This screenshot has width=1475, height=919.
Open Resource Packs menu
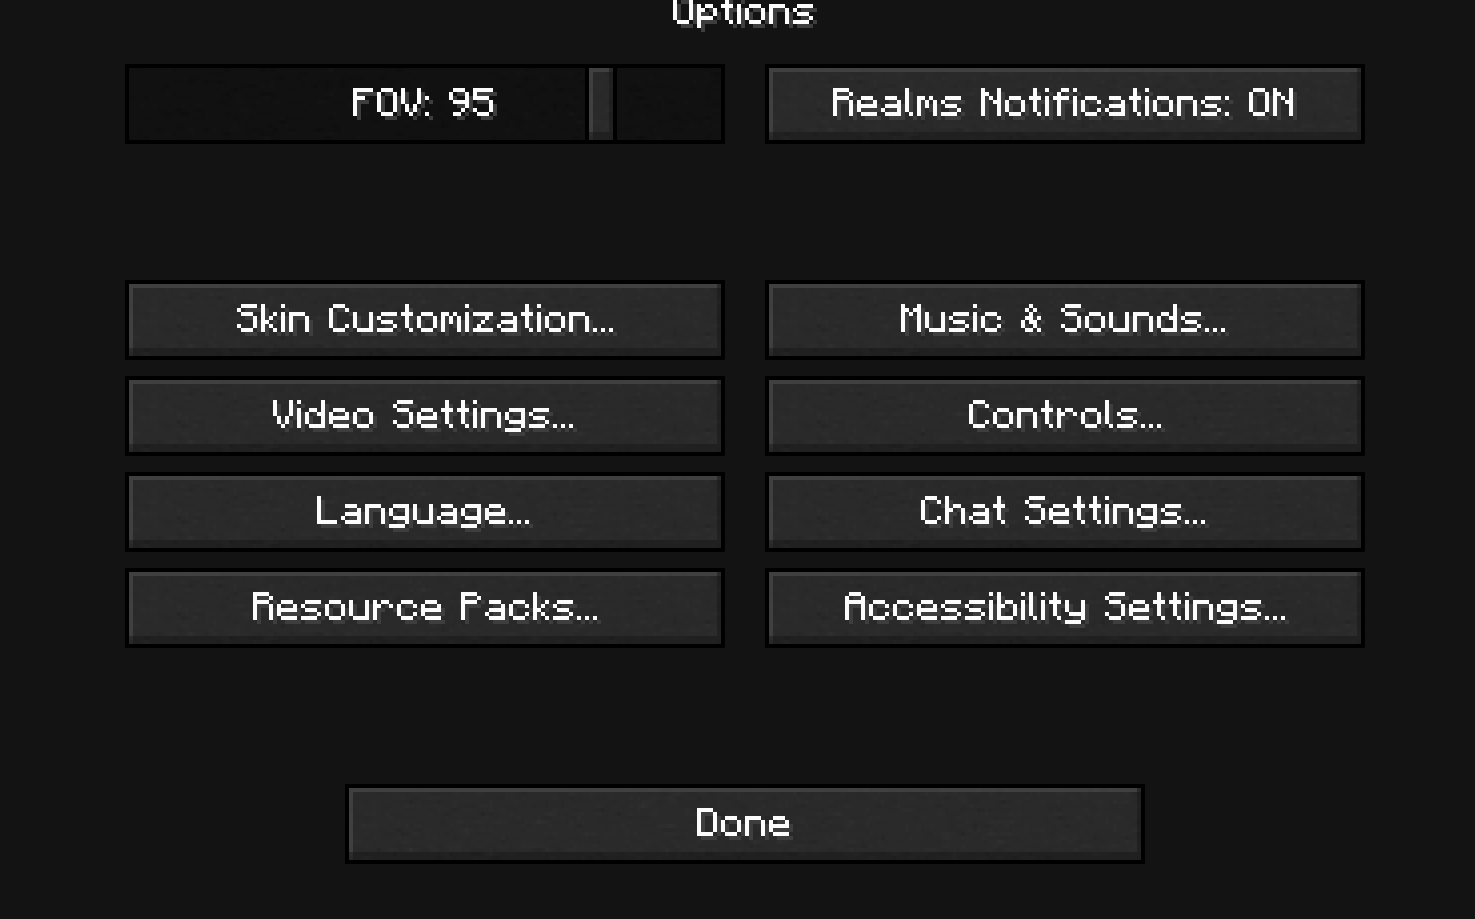425,608
